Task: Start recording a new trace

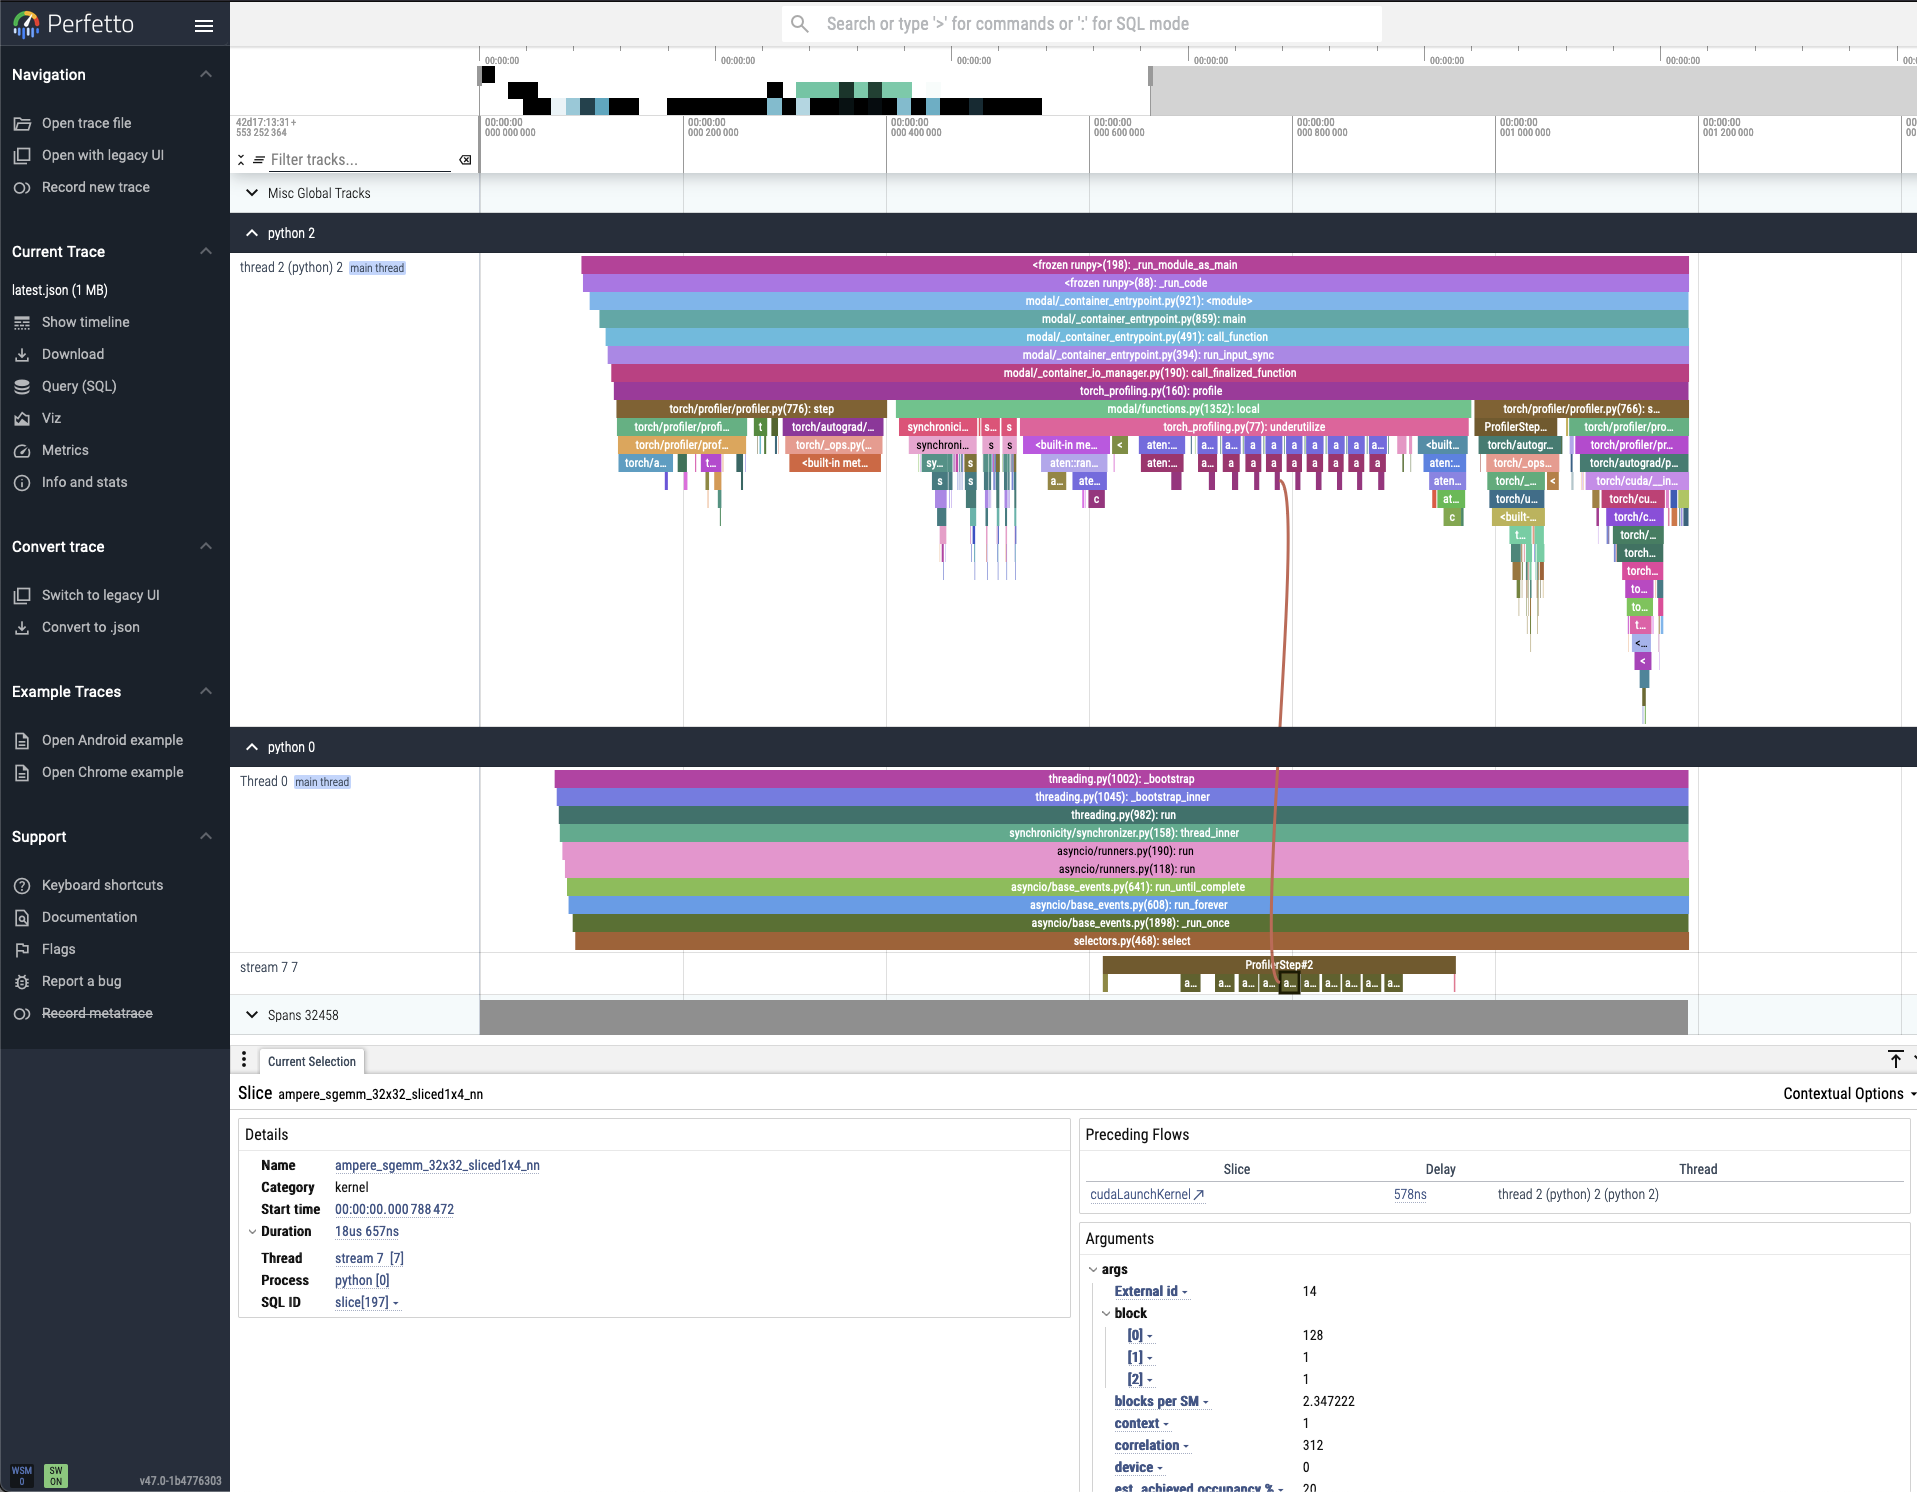Action: 95,187
